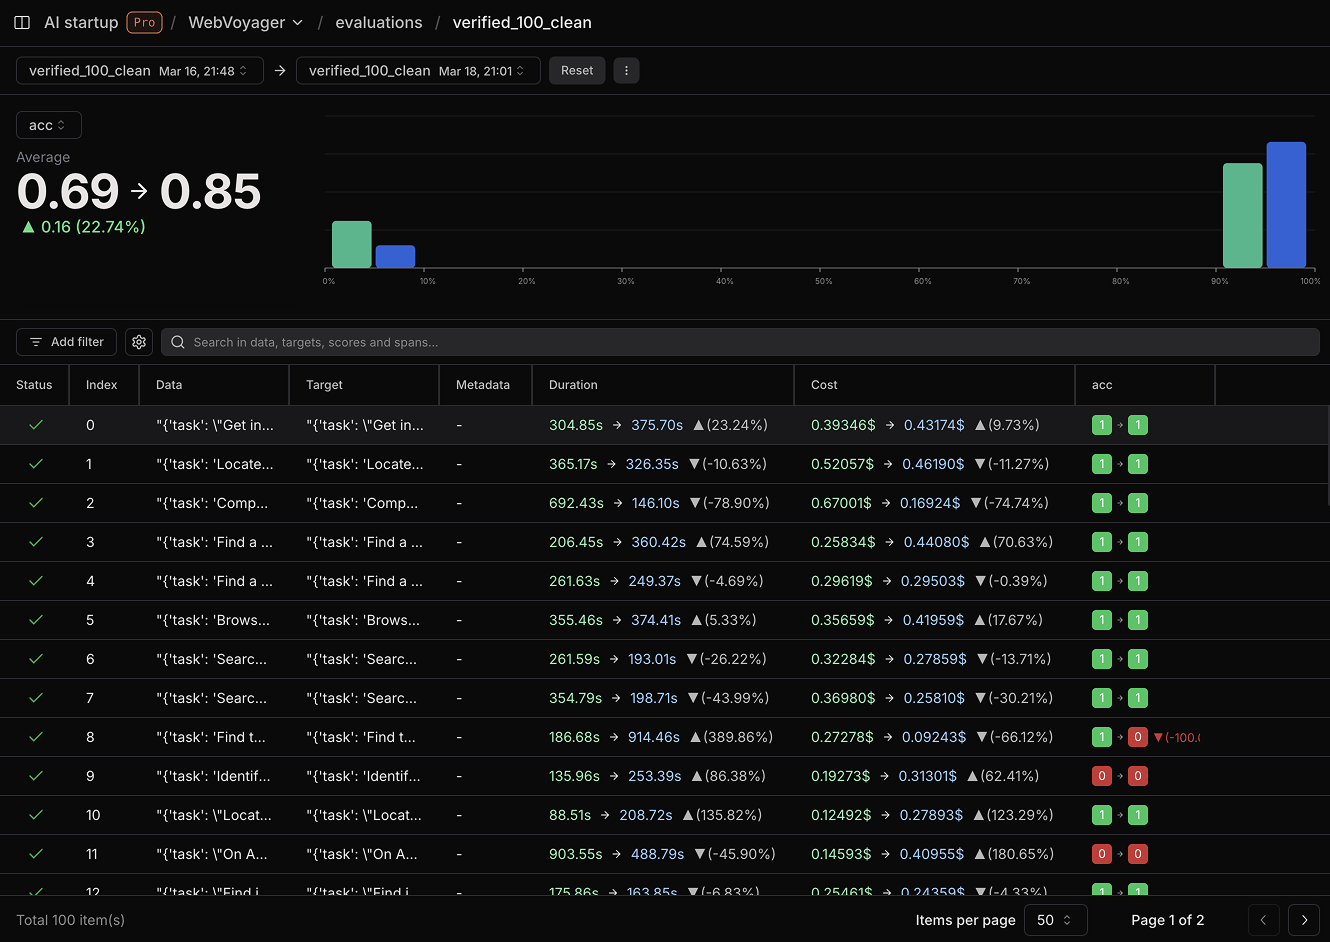Open the three-dot more options menu
1330x942 pixels.
point(626,71)
